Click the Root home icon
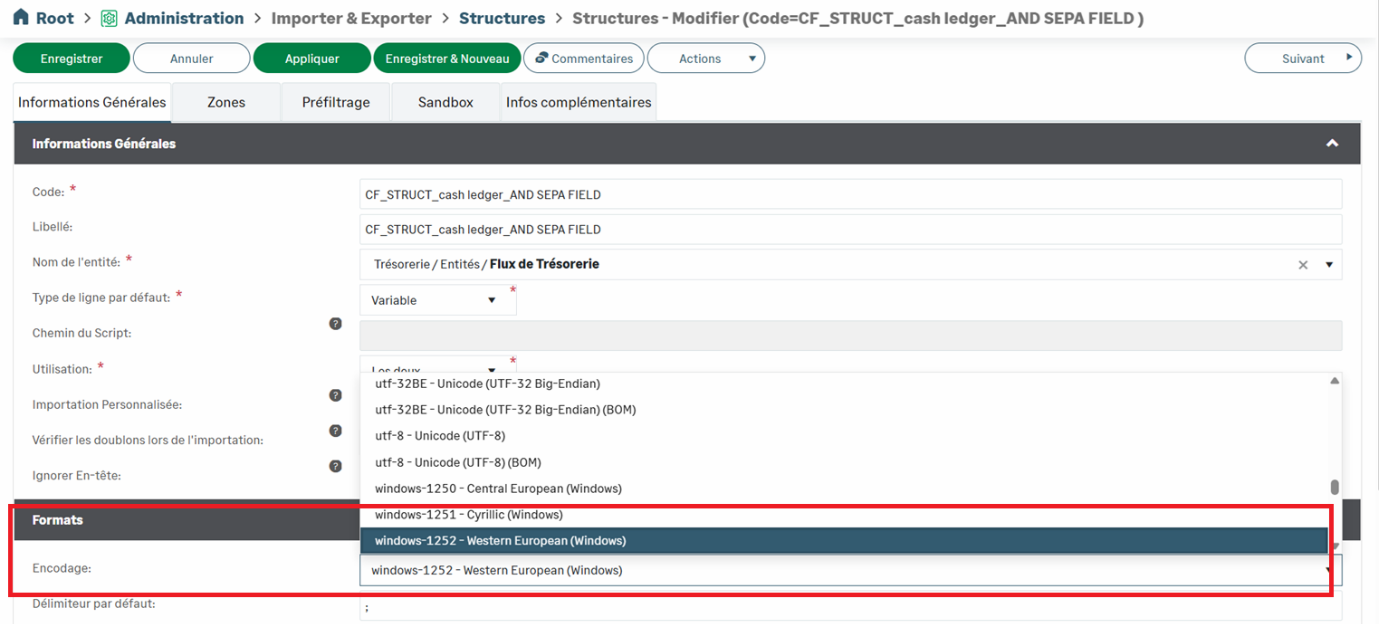Viewport: 1379px width, 624px height. (x=21, y=18)
